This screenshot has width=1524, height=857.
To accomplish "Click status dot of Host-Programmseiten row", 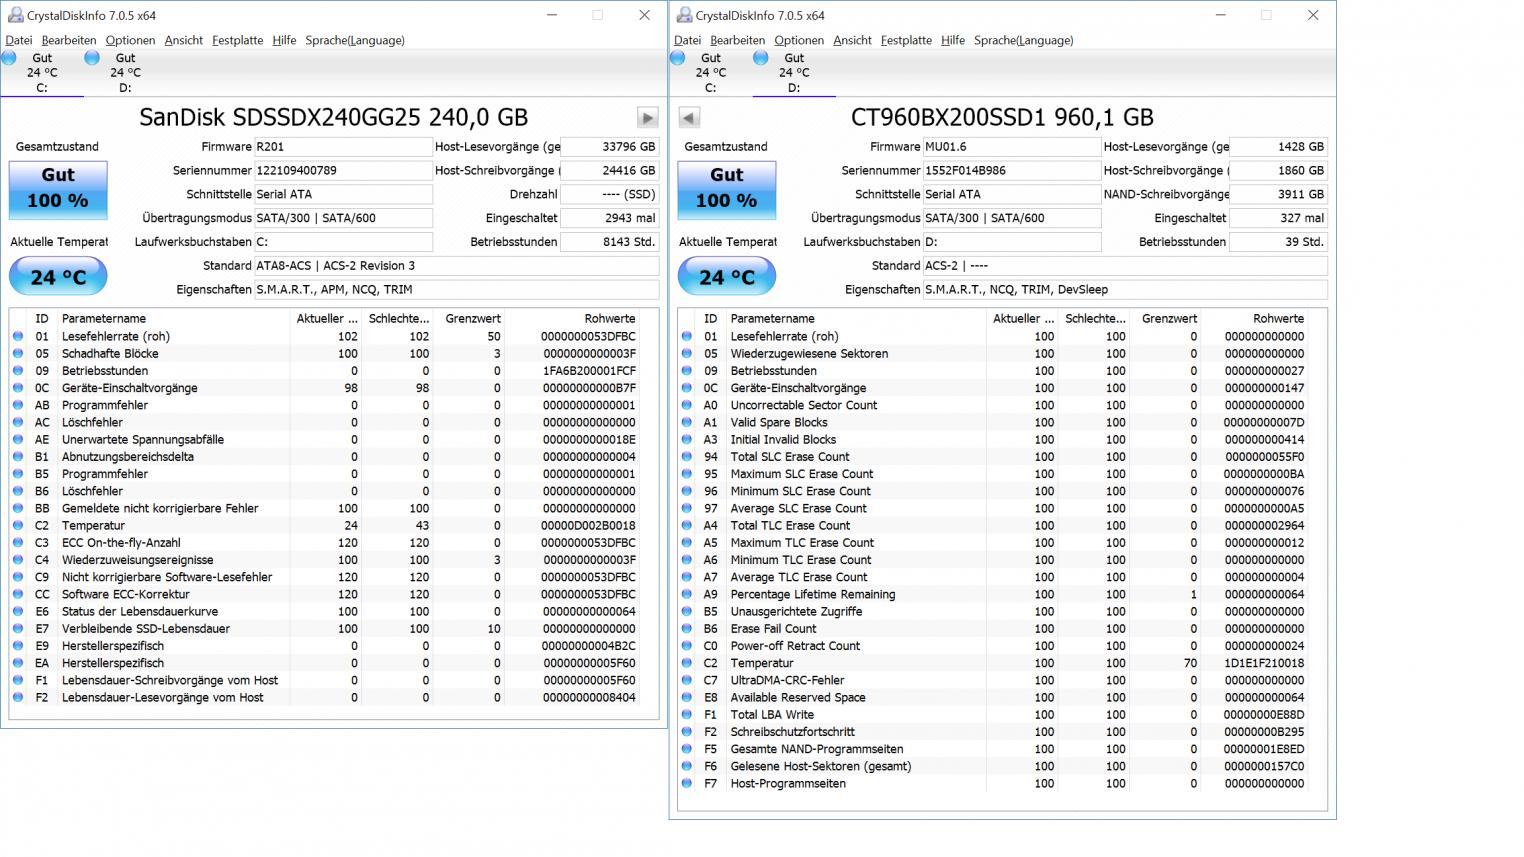I will (687, 784).
